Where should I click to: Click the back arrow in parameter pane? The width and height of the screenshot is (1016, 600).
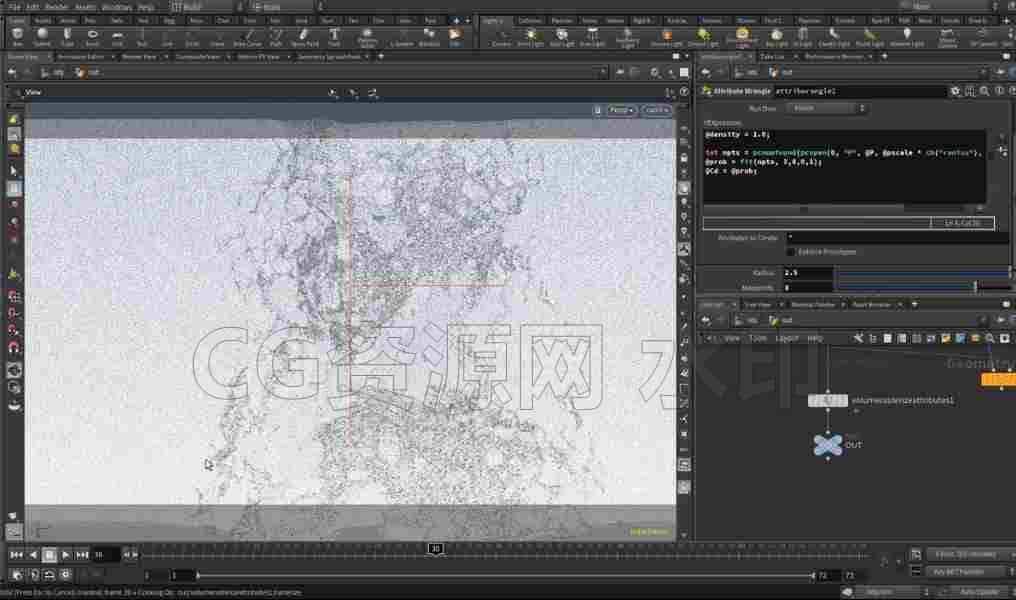[706, 73]
